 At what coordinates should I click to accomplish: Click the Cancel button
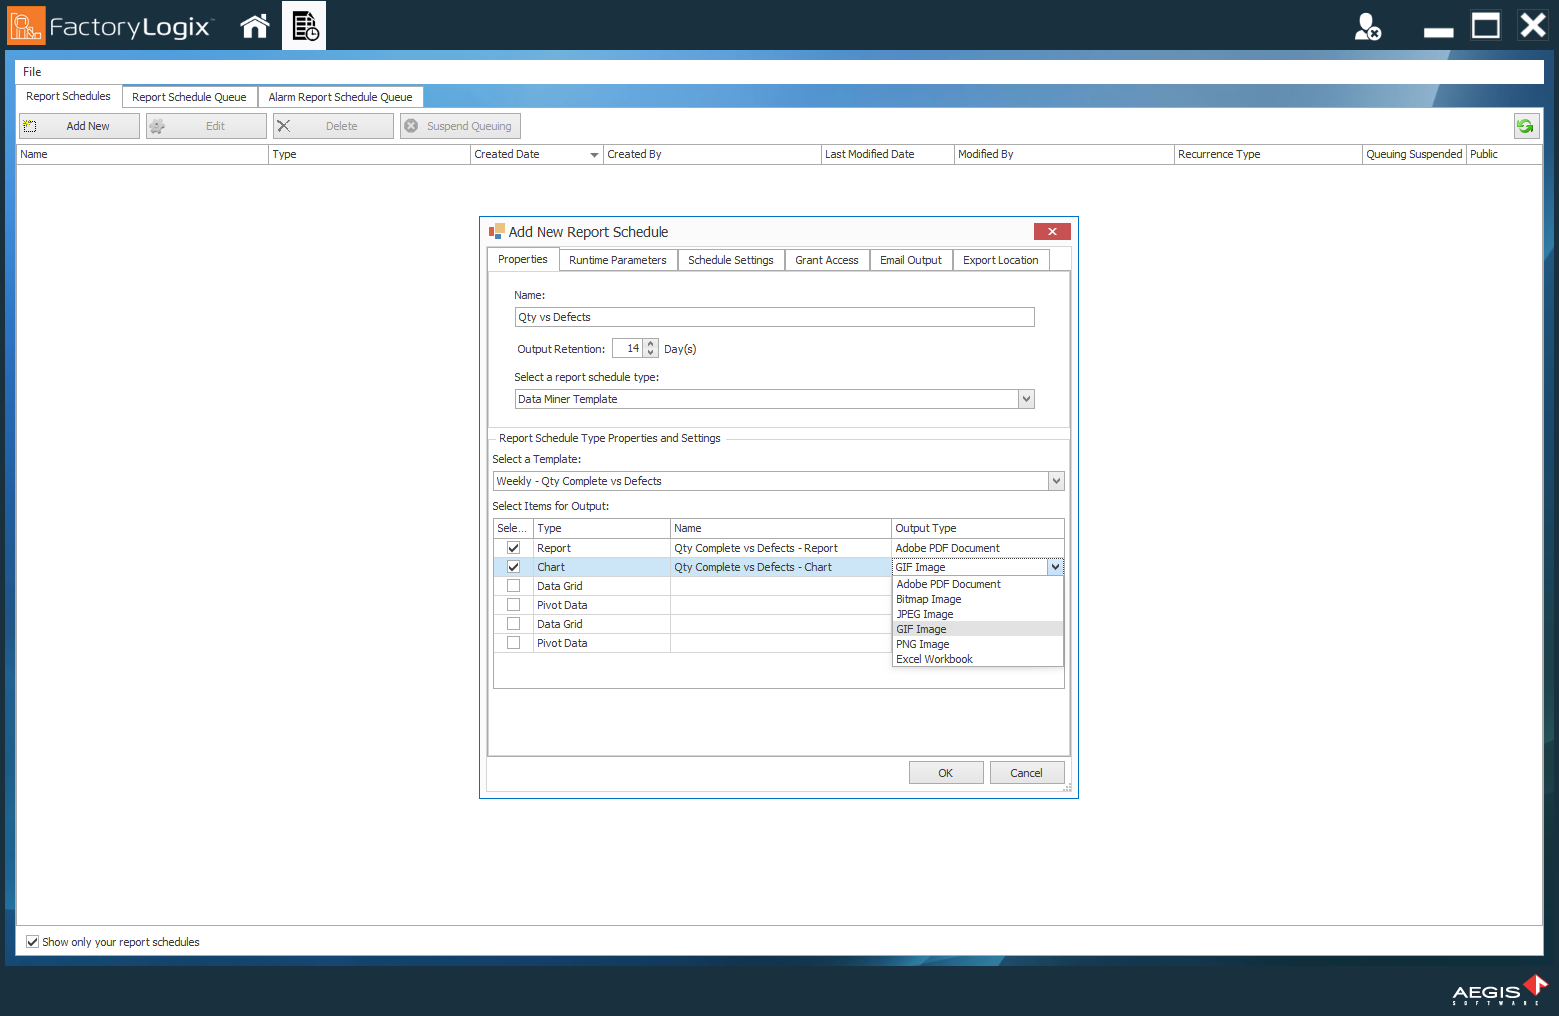pyautogui.click(x=1027, y=773)
